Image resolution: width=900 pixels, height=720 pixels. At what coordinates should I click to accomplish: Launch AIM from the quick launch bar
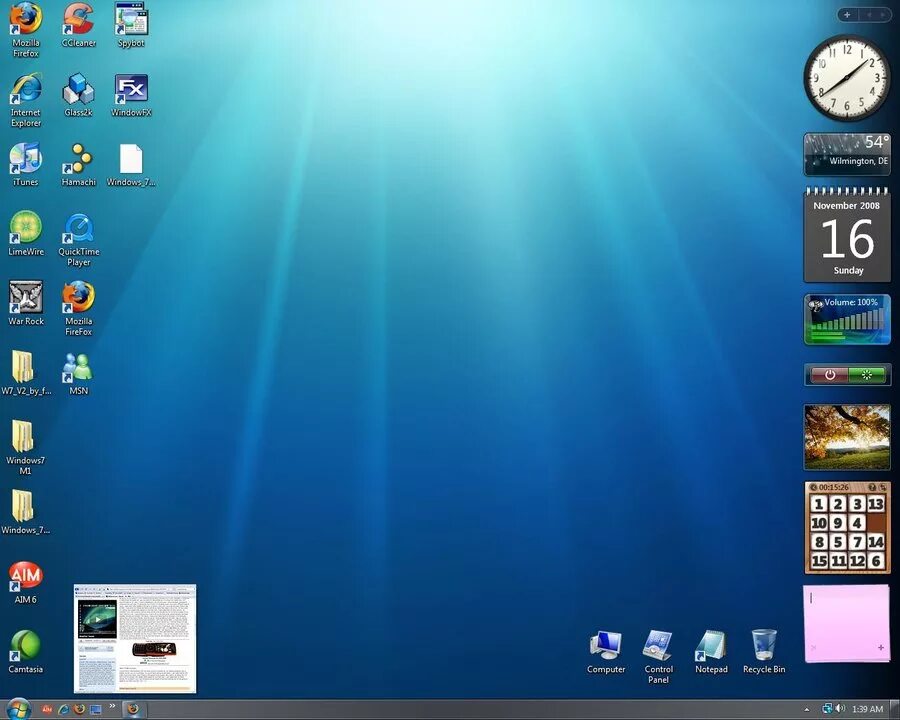pos(47,709)
